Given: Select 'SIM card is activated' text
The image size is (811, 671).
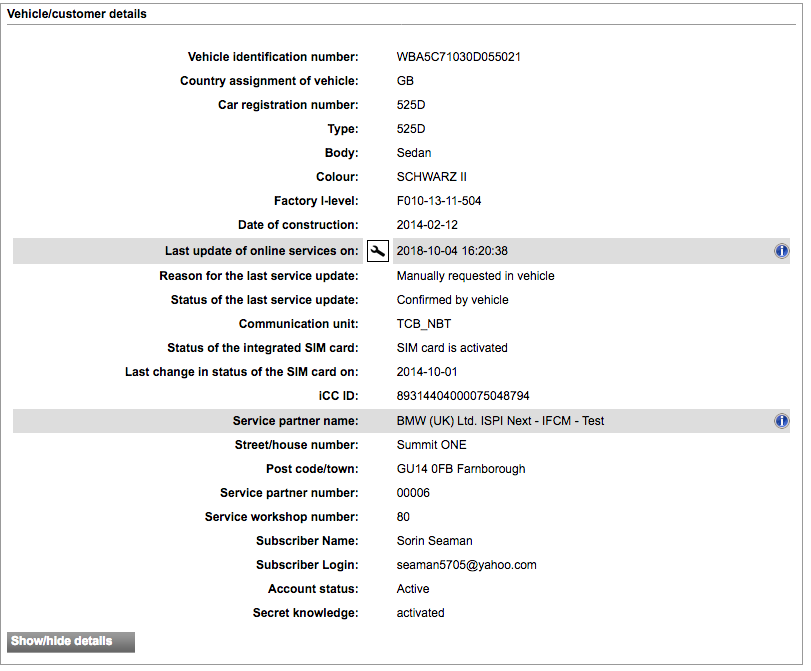Looking at the screenshot, I should [452, 348].
